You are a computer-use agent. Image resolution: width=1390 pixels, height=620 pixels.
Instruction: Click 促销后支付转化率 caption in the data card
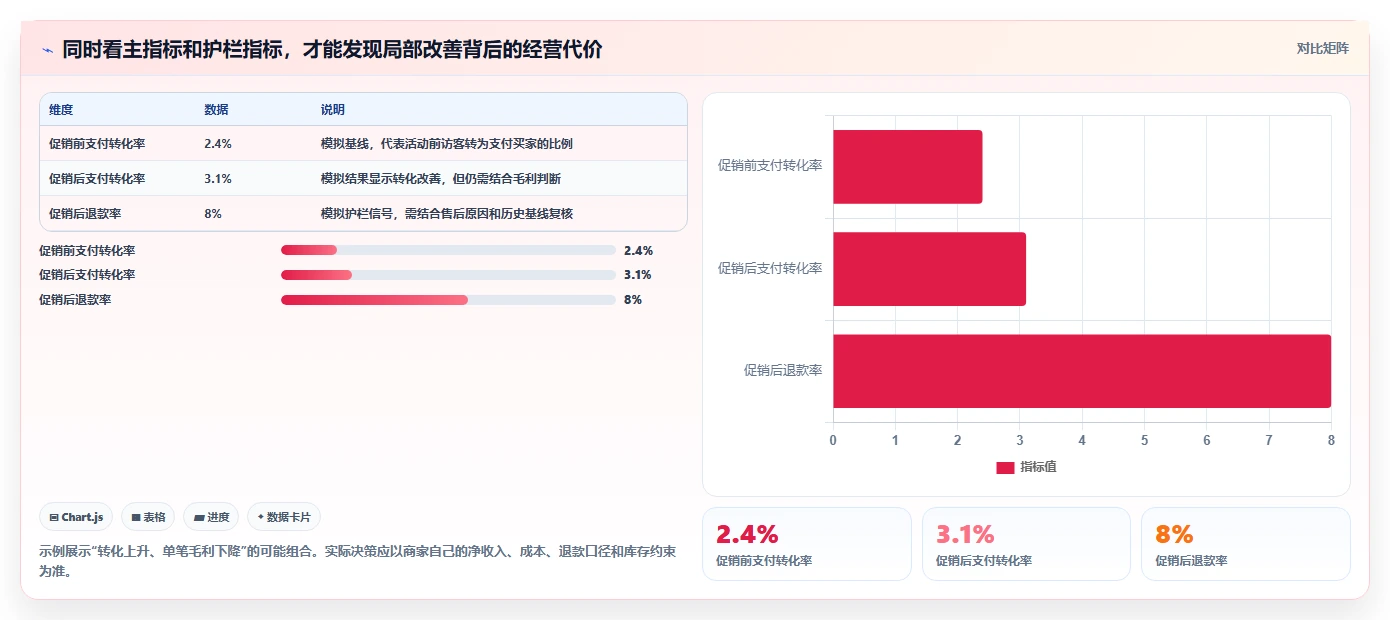pyautogui.click(x=984, y=561)
